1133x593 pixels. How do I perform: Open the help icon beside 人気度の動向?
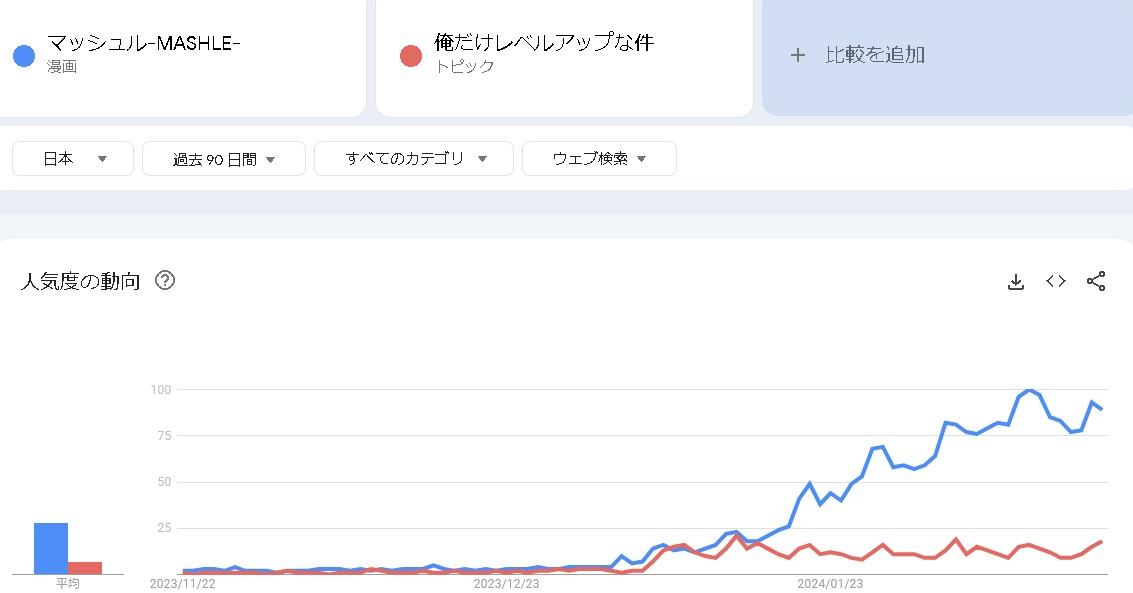tap(165, 280)
